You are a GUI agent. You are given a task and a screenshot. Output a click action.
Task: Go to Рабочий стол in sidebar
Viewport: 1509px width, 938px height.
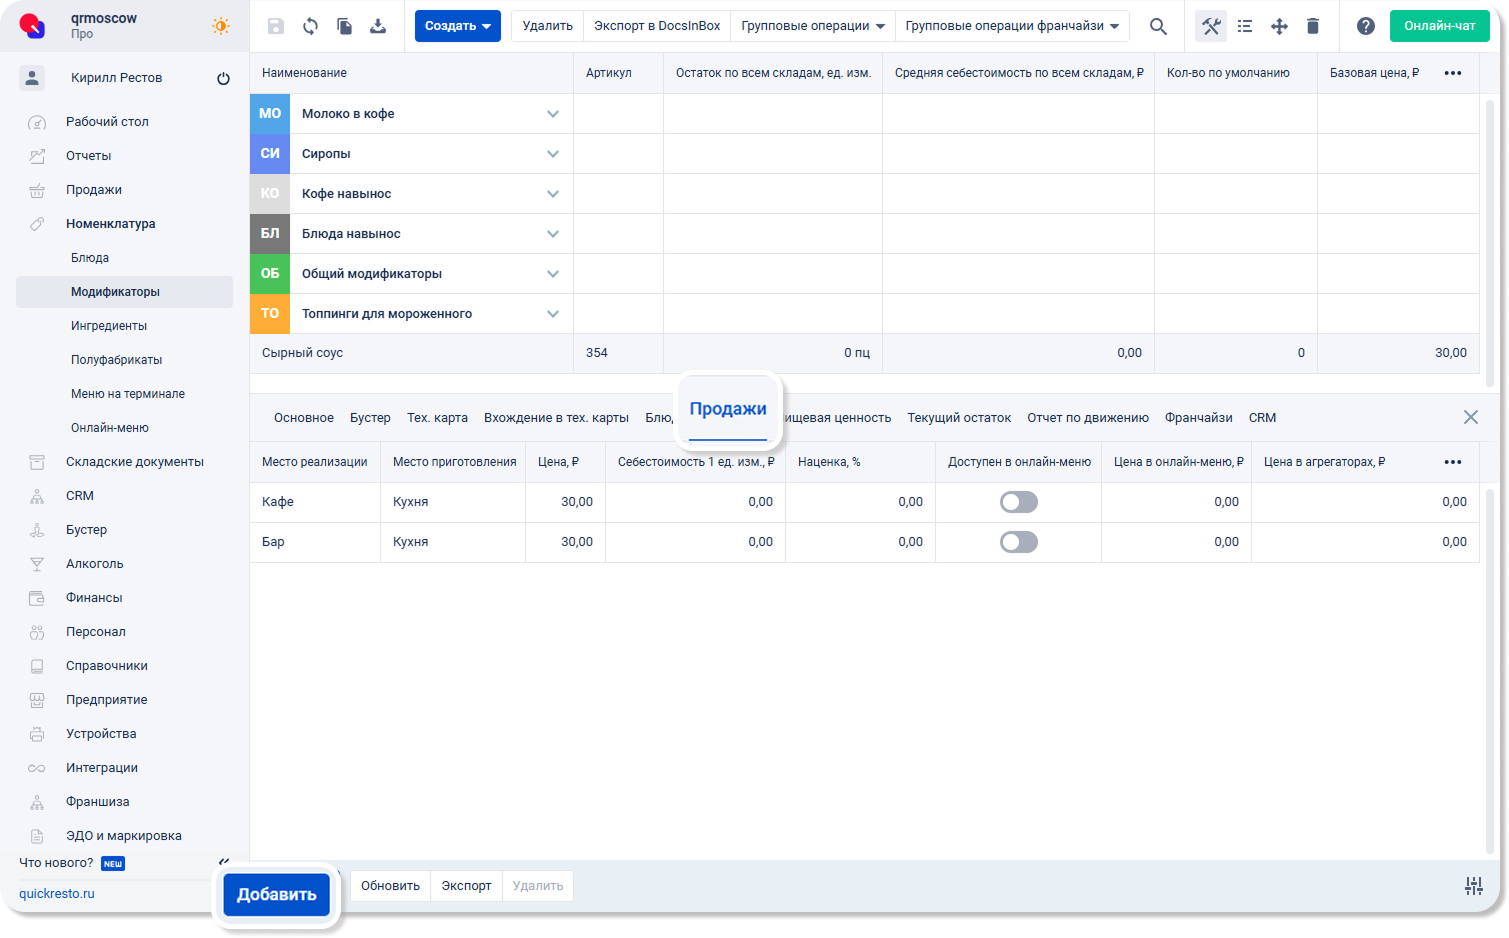click(107, 122)
